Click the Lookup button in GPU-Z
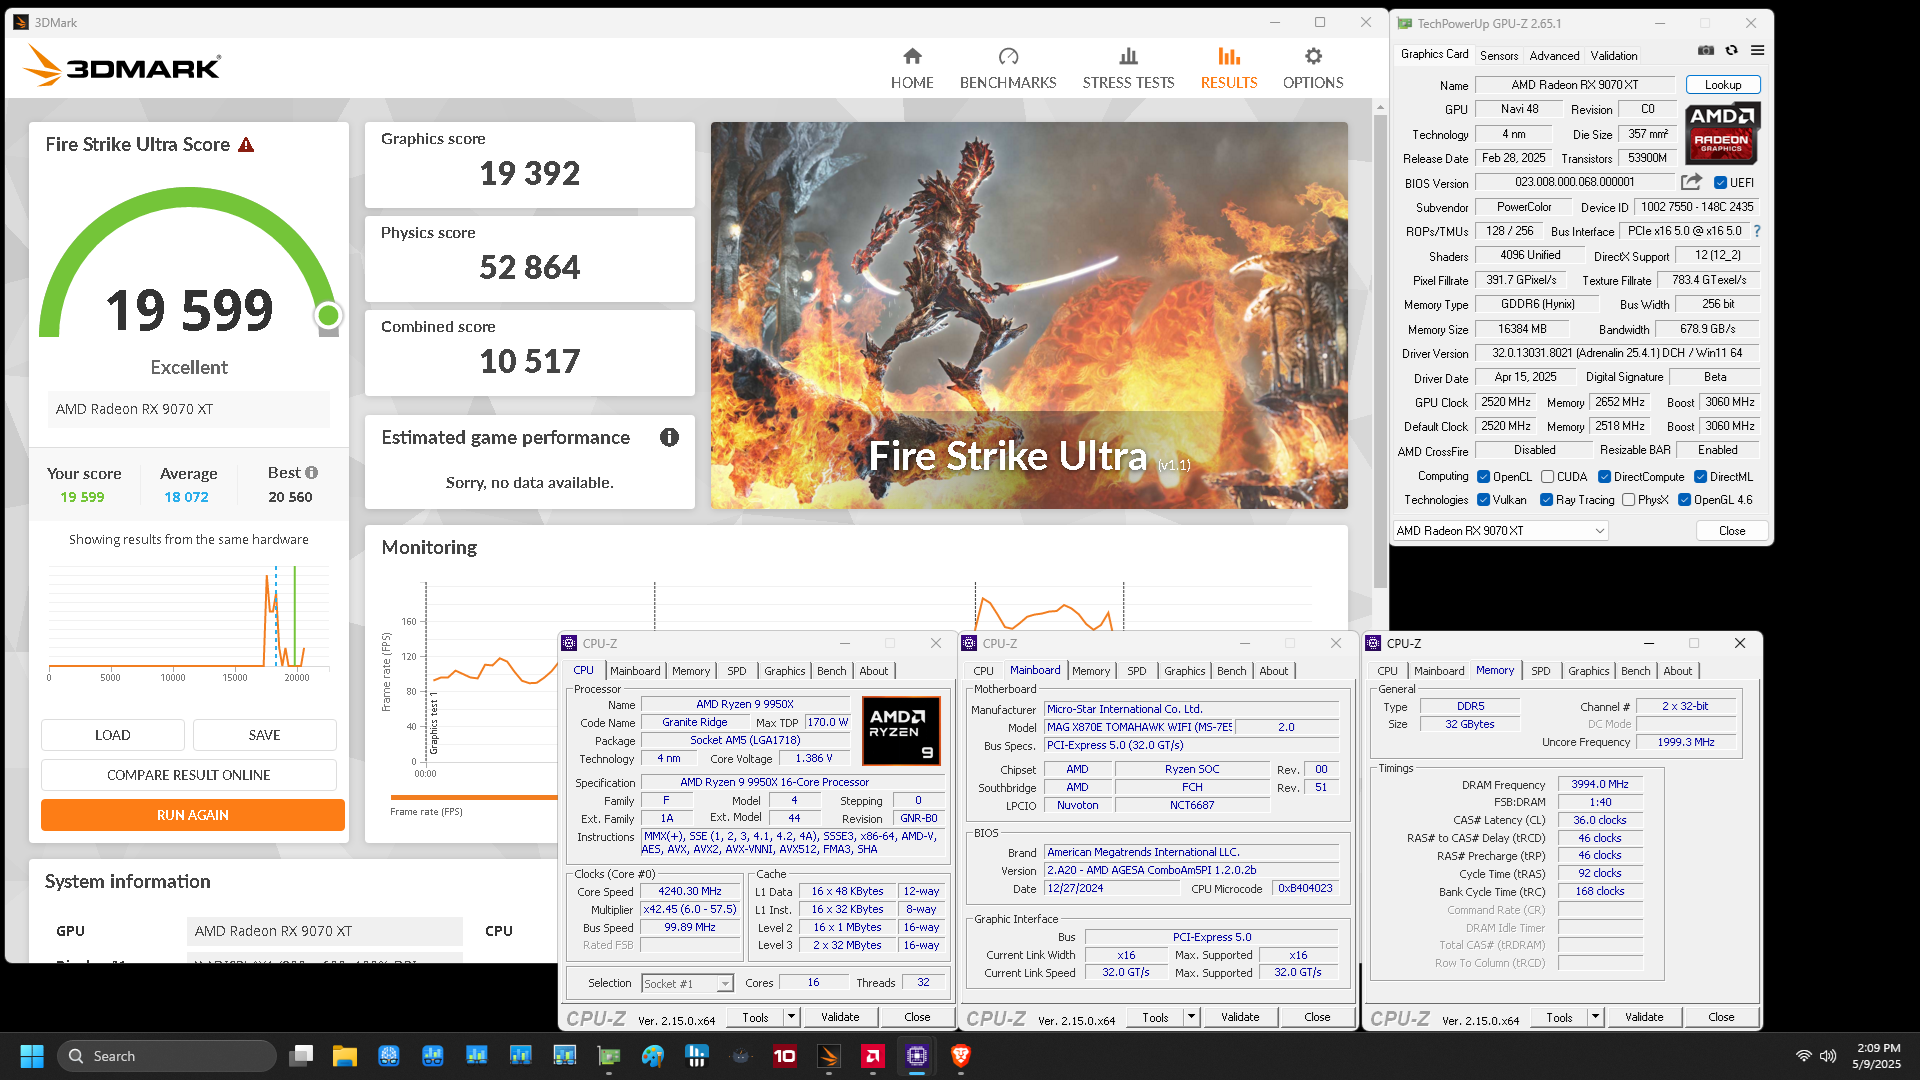The width and height of the screenshot is (1920, 1080). pyautogui.click(x=1722, y=85)
